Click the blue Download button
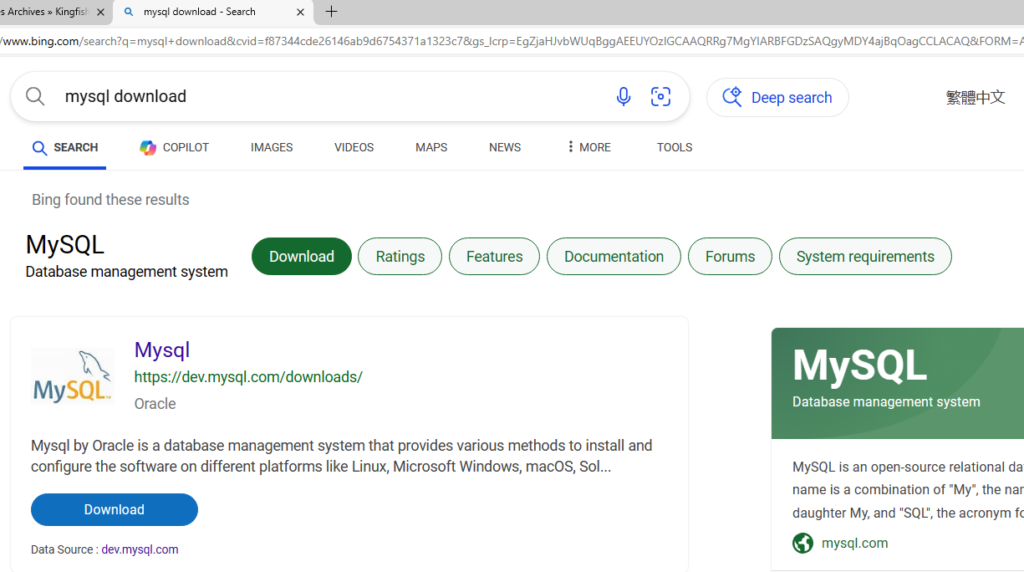1024x572 pixels. point(114,509)
